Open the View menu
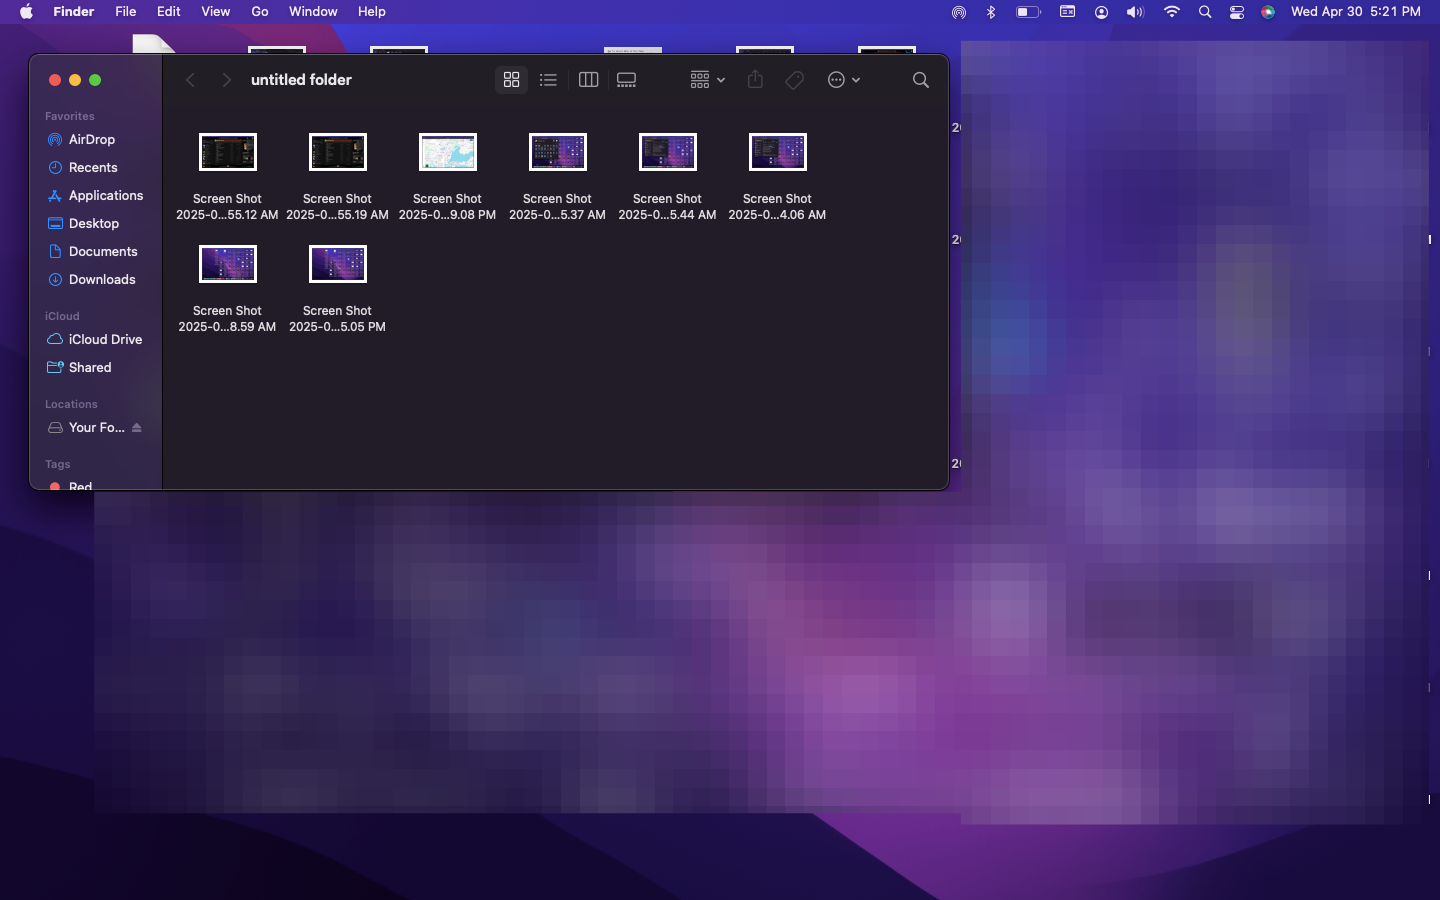Viewport: 1440px width, 900px height. pyautogui.click(x=215, y=12)
